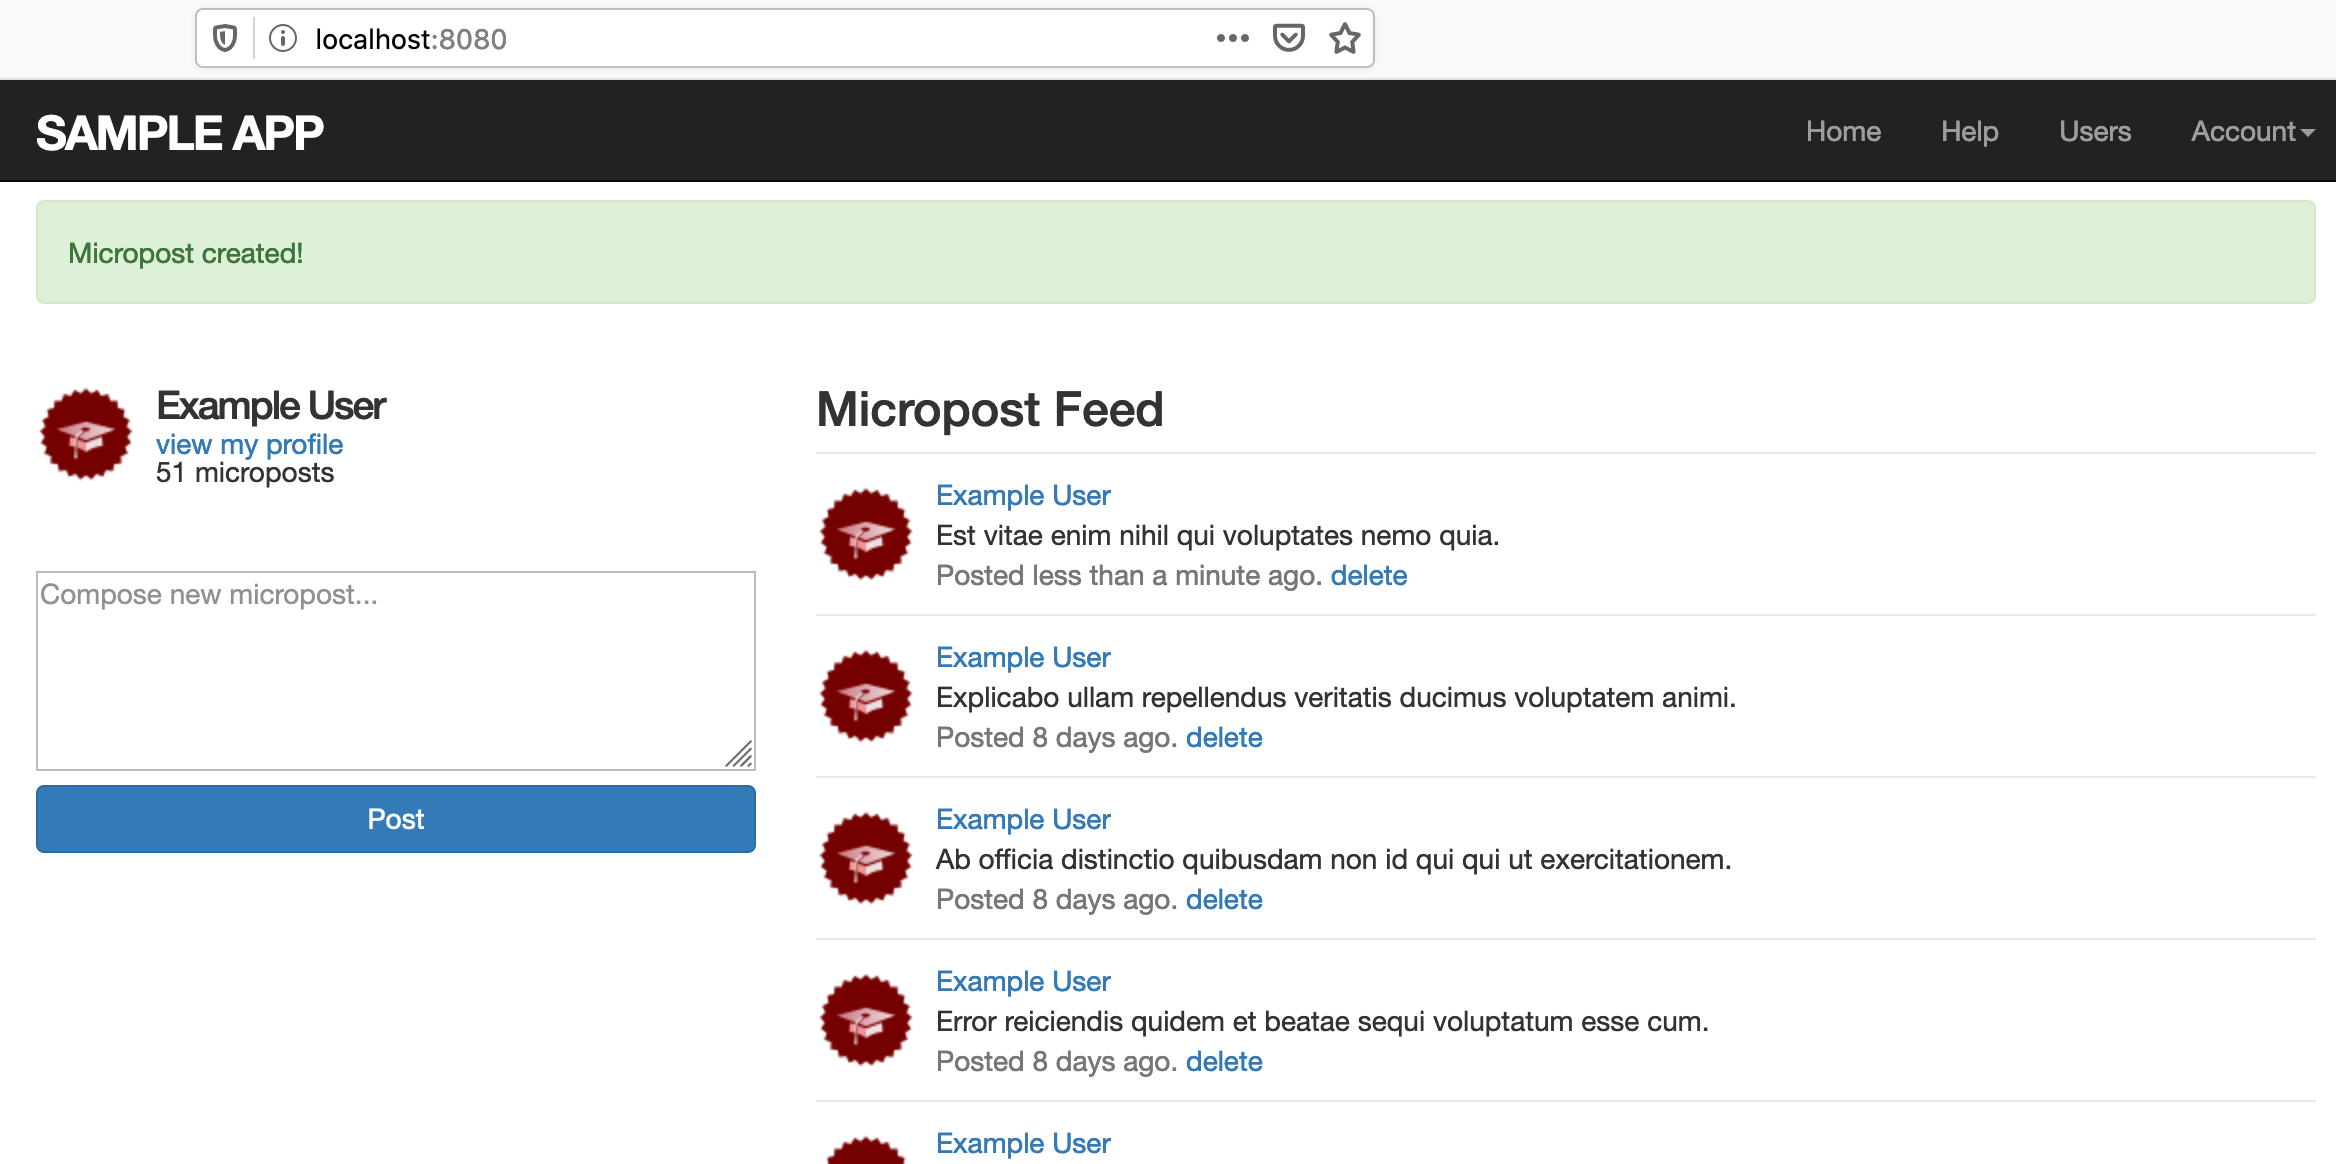
Task: Follow the view my profile link
Action: pyautogui.click(x=249, y=444)
